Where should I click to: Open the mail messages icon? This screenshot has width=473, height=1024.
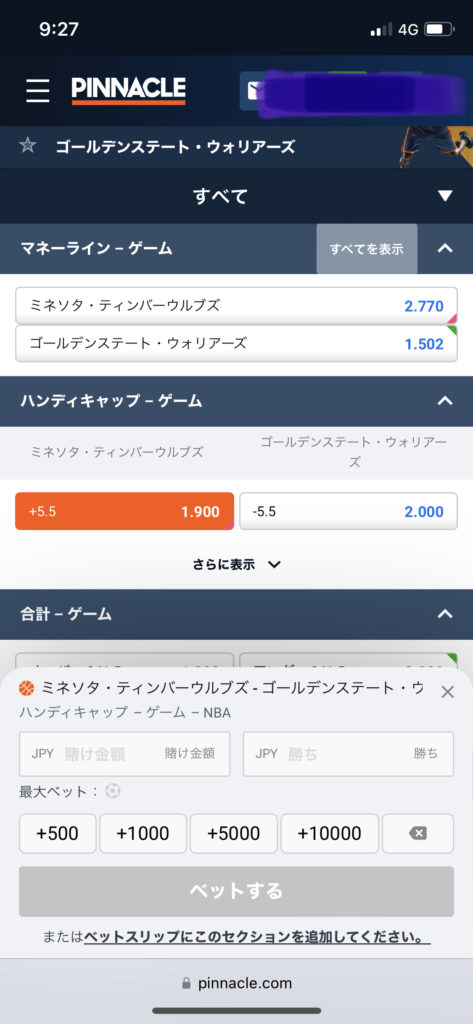coord(253,91)
